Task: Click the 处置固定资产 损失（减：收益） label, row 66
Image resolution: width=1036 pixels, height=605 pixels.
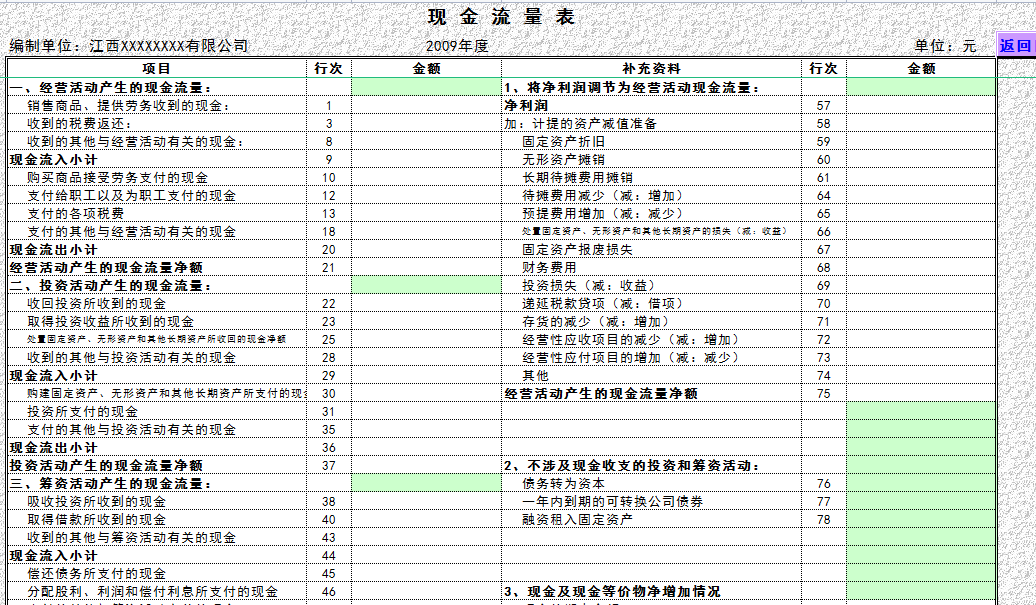Action: pos(654,231)
